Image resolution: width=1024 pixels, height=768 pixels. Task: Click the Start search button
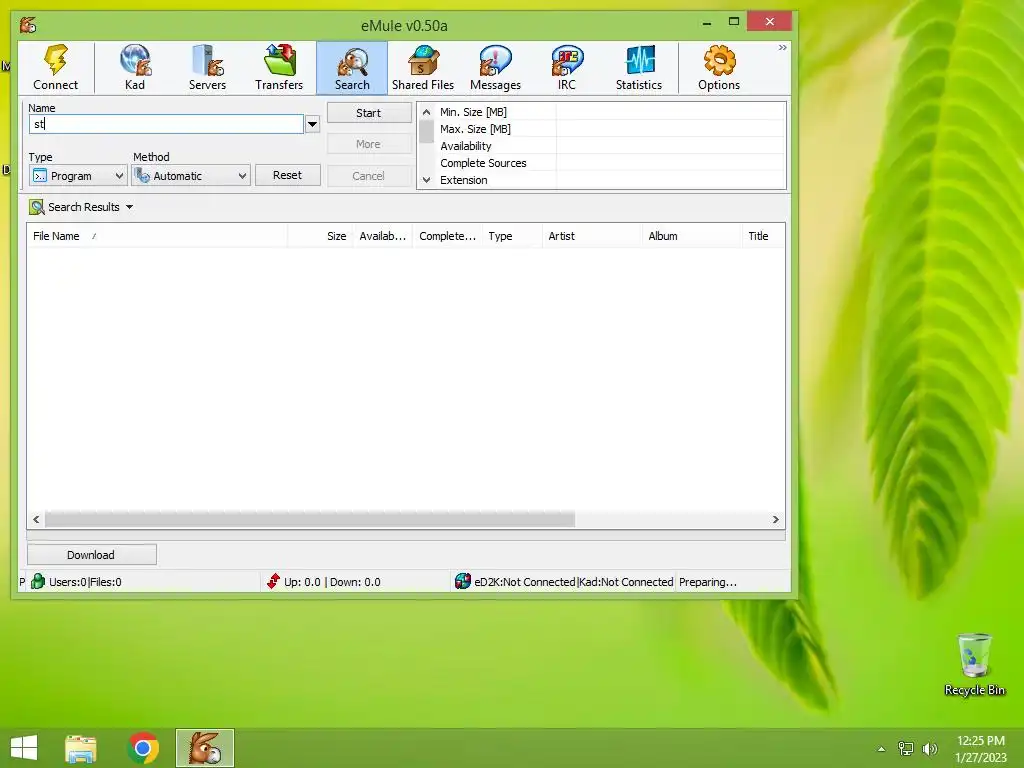368,113
